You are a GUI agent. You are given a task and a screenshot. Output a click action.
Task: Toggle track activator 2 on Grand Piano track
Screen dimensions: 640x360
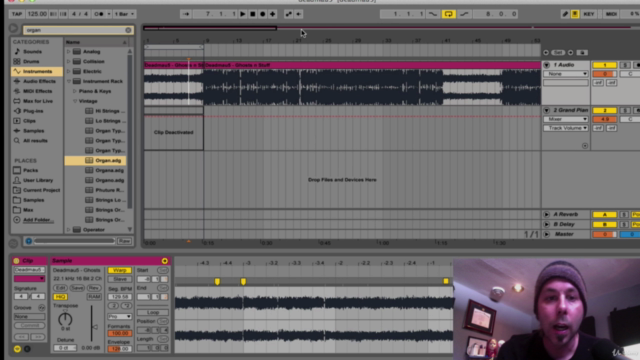tap(604, 110)
